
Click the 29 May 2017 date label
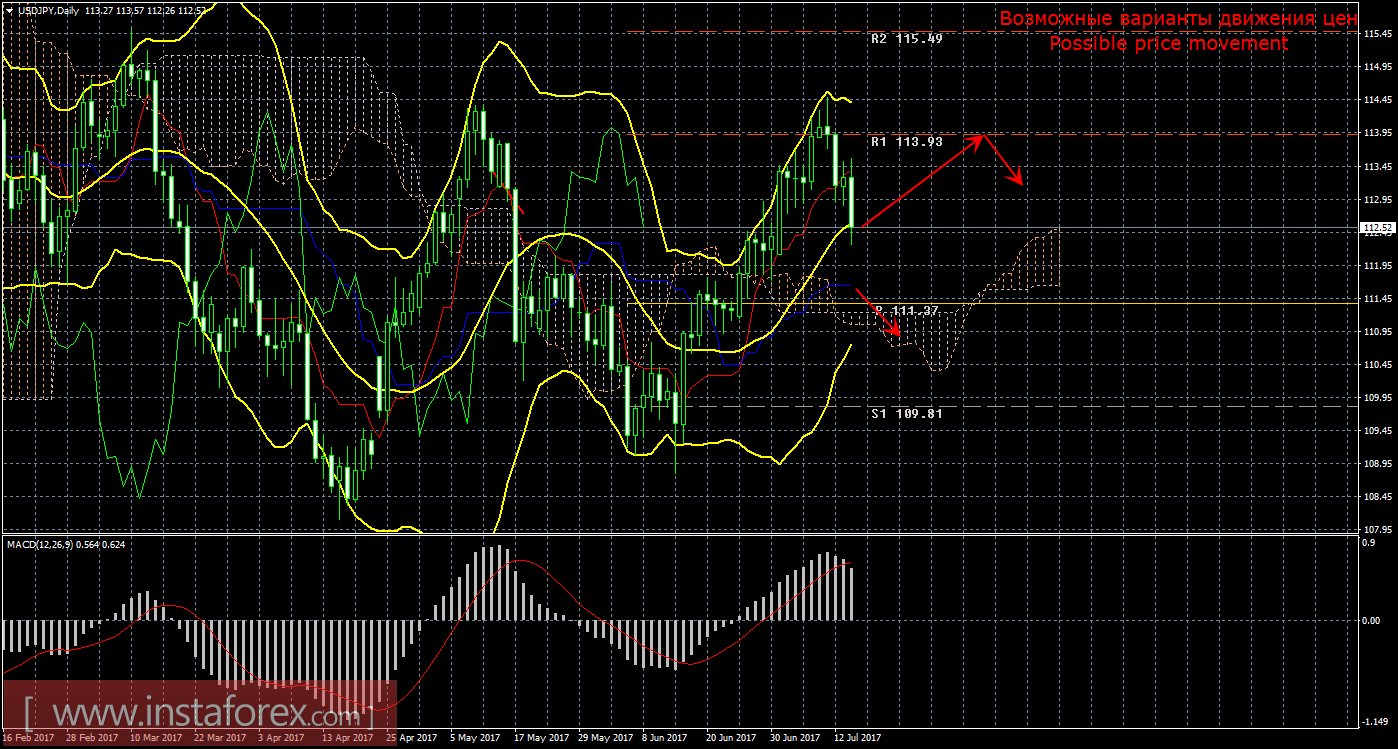pyautogui.click(x=603, y=738)
